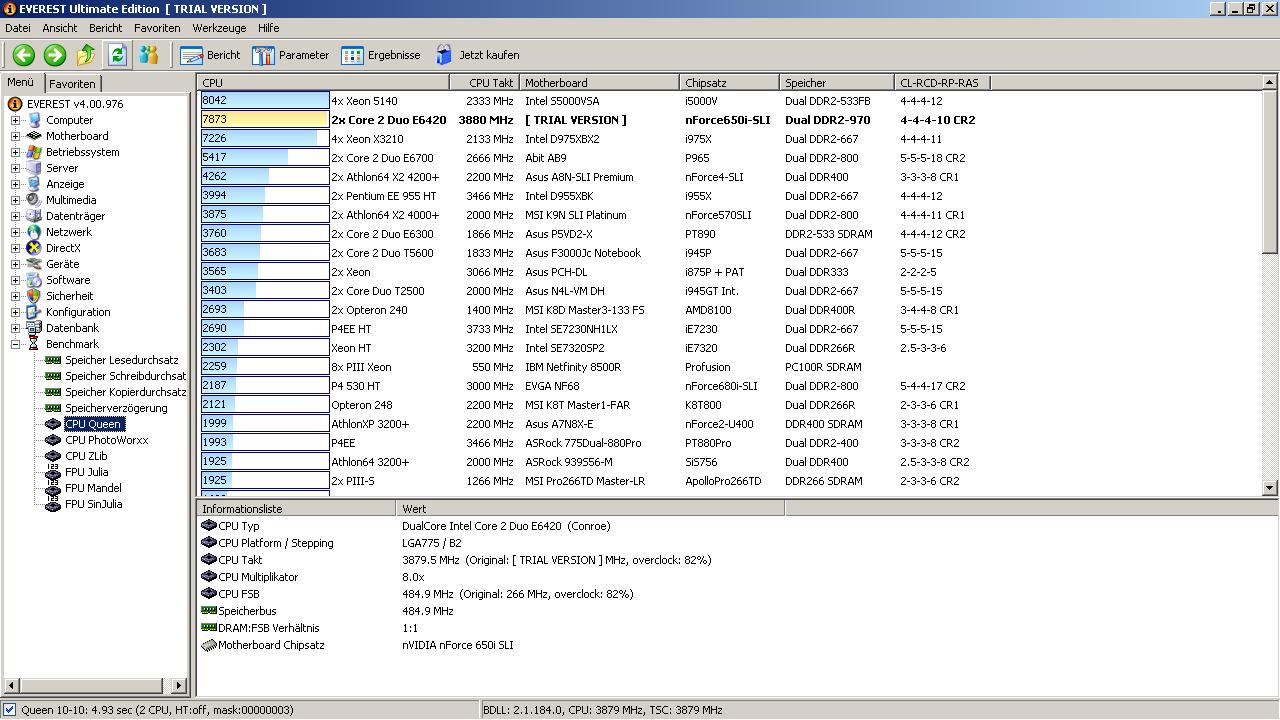This screenshot has width=1280, height=720.
Task: Select the FPU Mandel benchmark
Action: coord(93,488)
